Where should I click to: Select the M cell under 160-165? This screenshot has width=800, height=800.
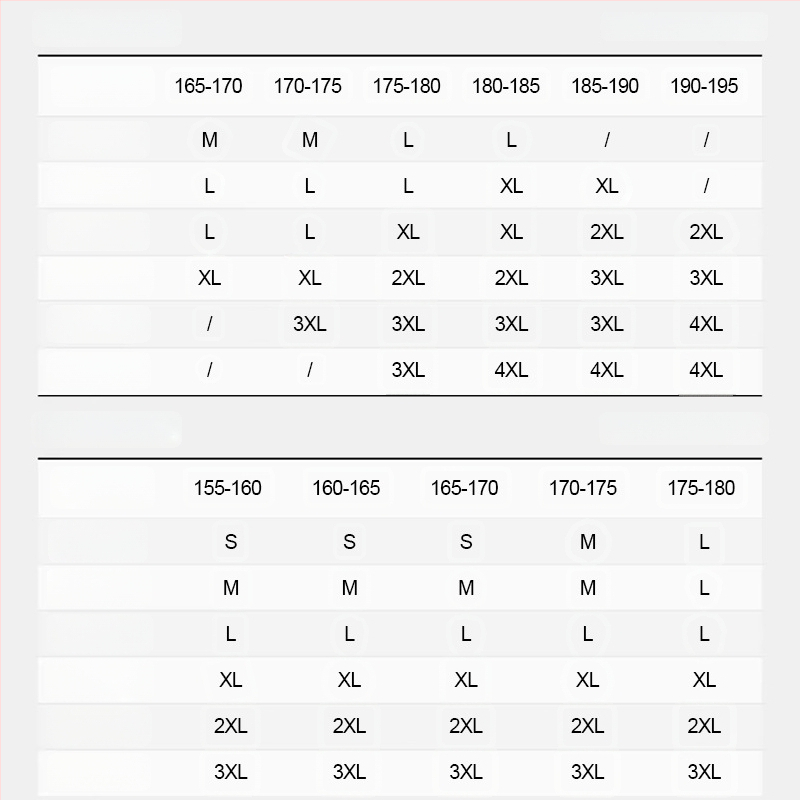pyautogui.click(x=349, y=588)
